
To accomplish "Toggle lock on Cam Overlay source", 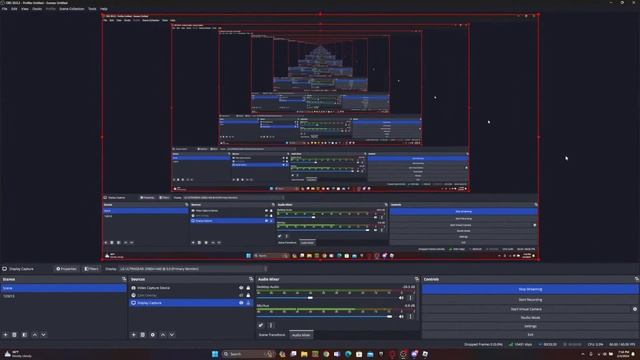I will point(248,295).
